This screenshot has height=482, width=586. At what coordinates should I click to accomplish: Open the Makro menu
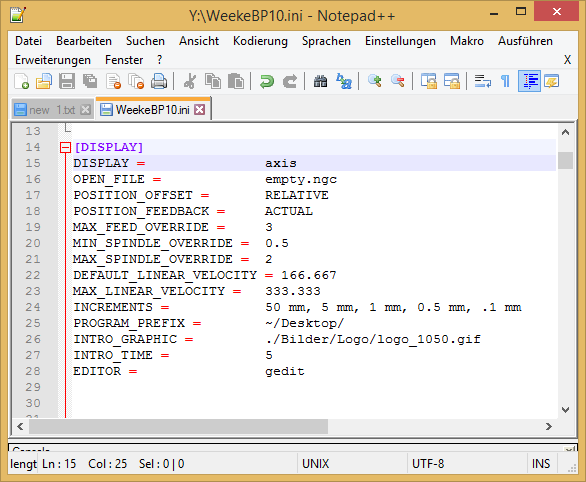467,41
